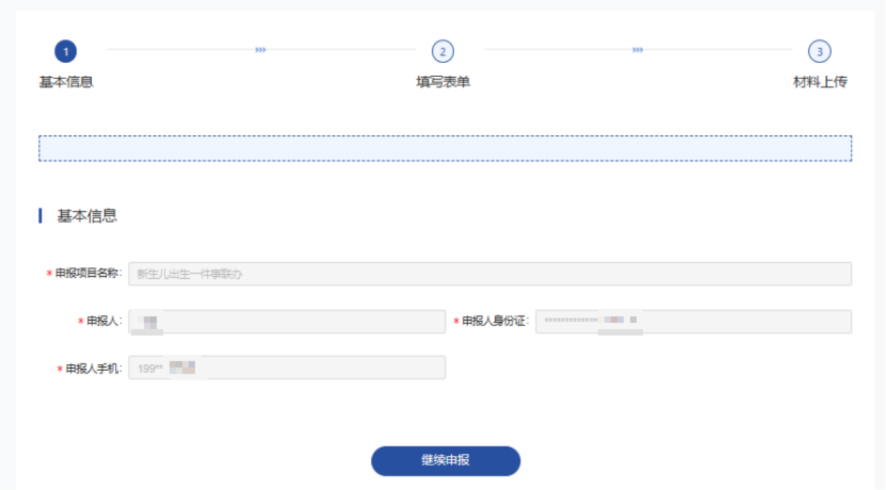Focus the 申报项目名称 input field
The height and width of the screenshot is (490, 886).
coord(489,274)
